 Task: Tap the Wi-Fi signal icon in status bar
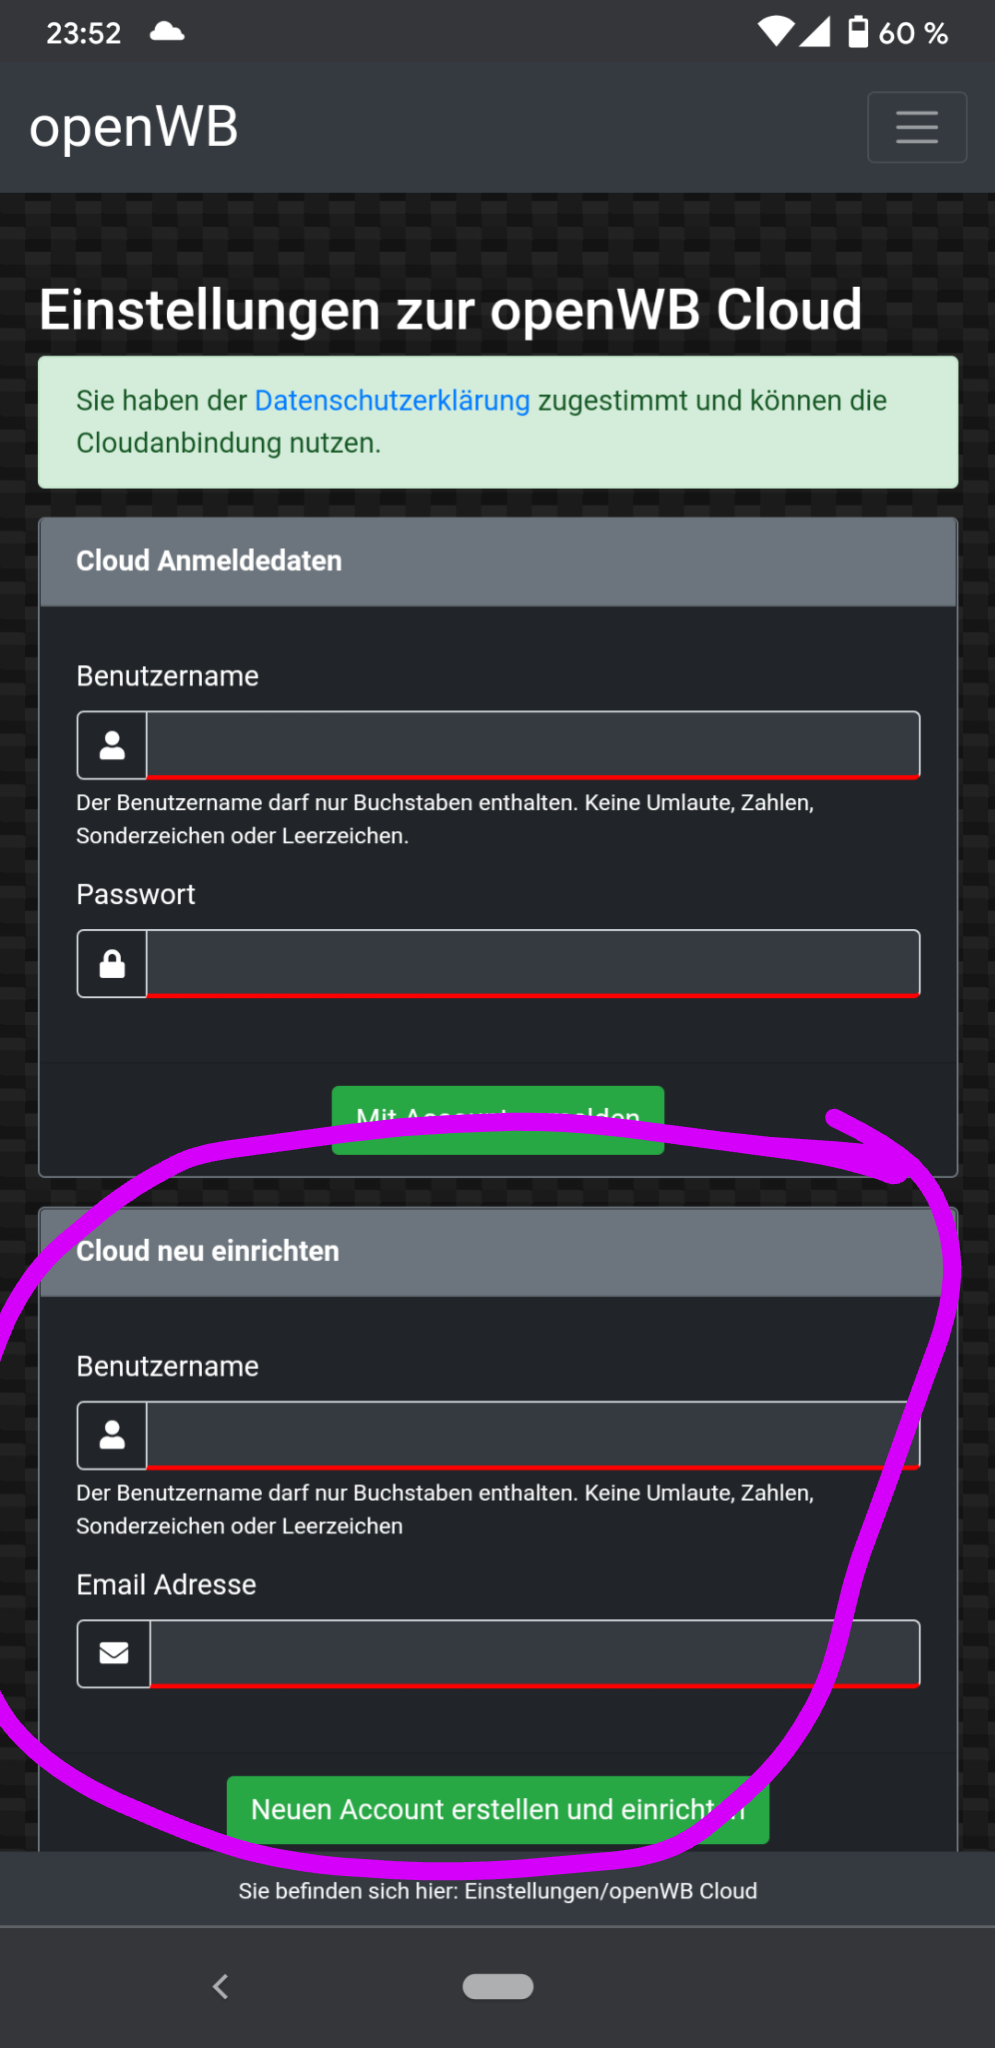pyautogui.click(x=775, y=32)
